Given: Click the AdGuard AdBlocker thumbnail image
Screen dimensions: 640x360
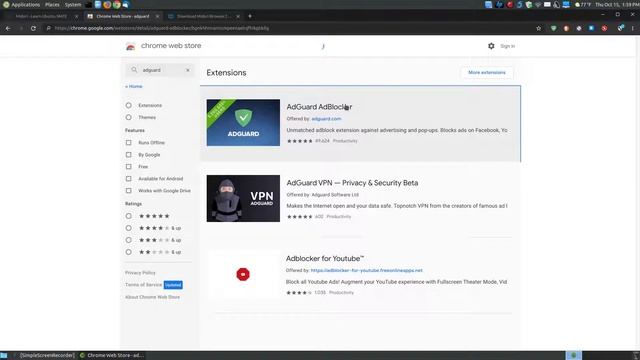Looking at the screenshot, I should pyautogui.click(x=243, y=122).
